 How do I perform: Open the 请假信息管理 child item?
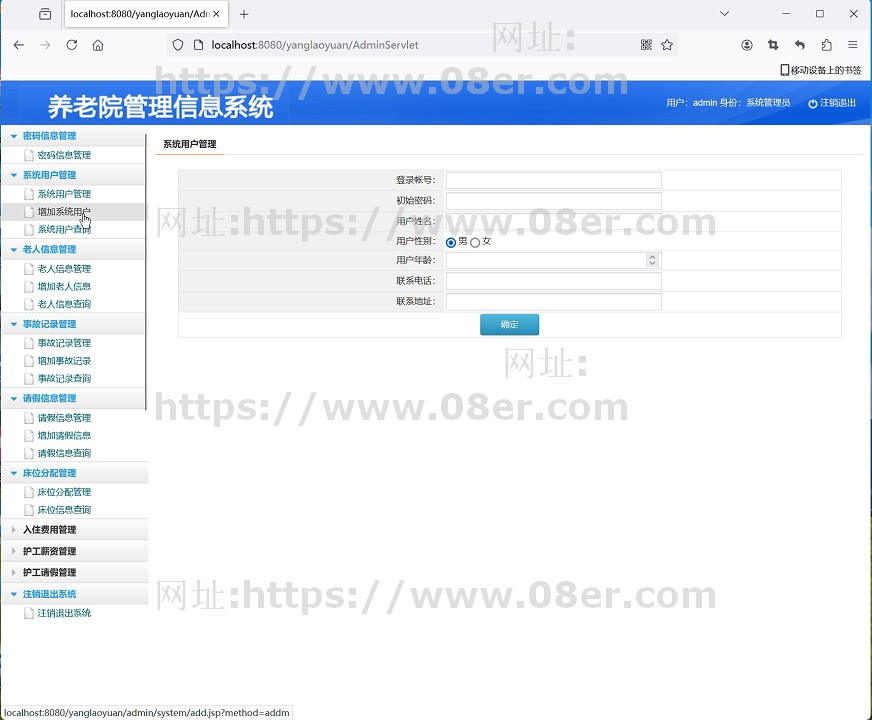click(64, 418)
